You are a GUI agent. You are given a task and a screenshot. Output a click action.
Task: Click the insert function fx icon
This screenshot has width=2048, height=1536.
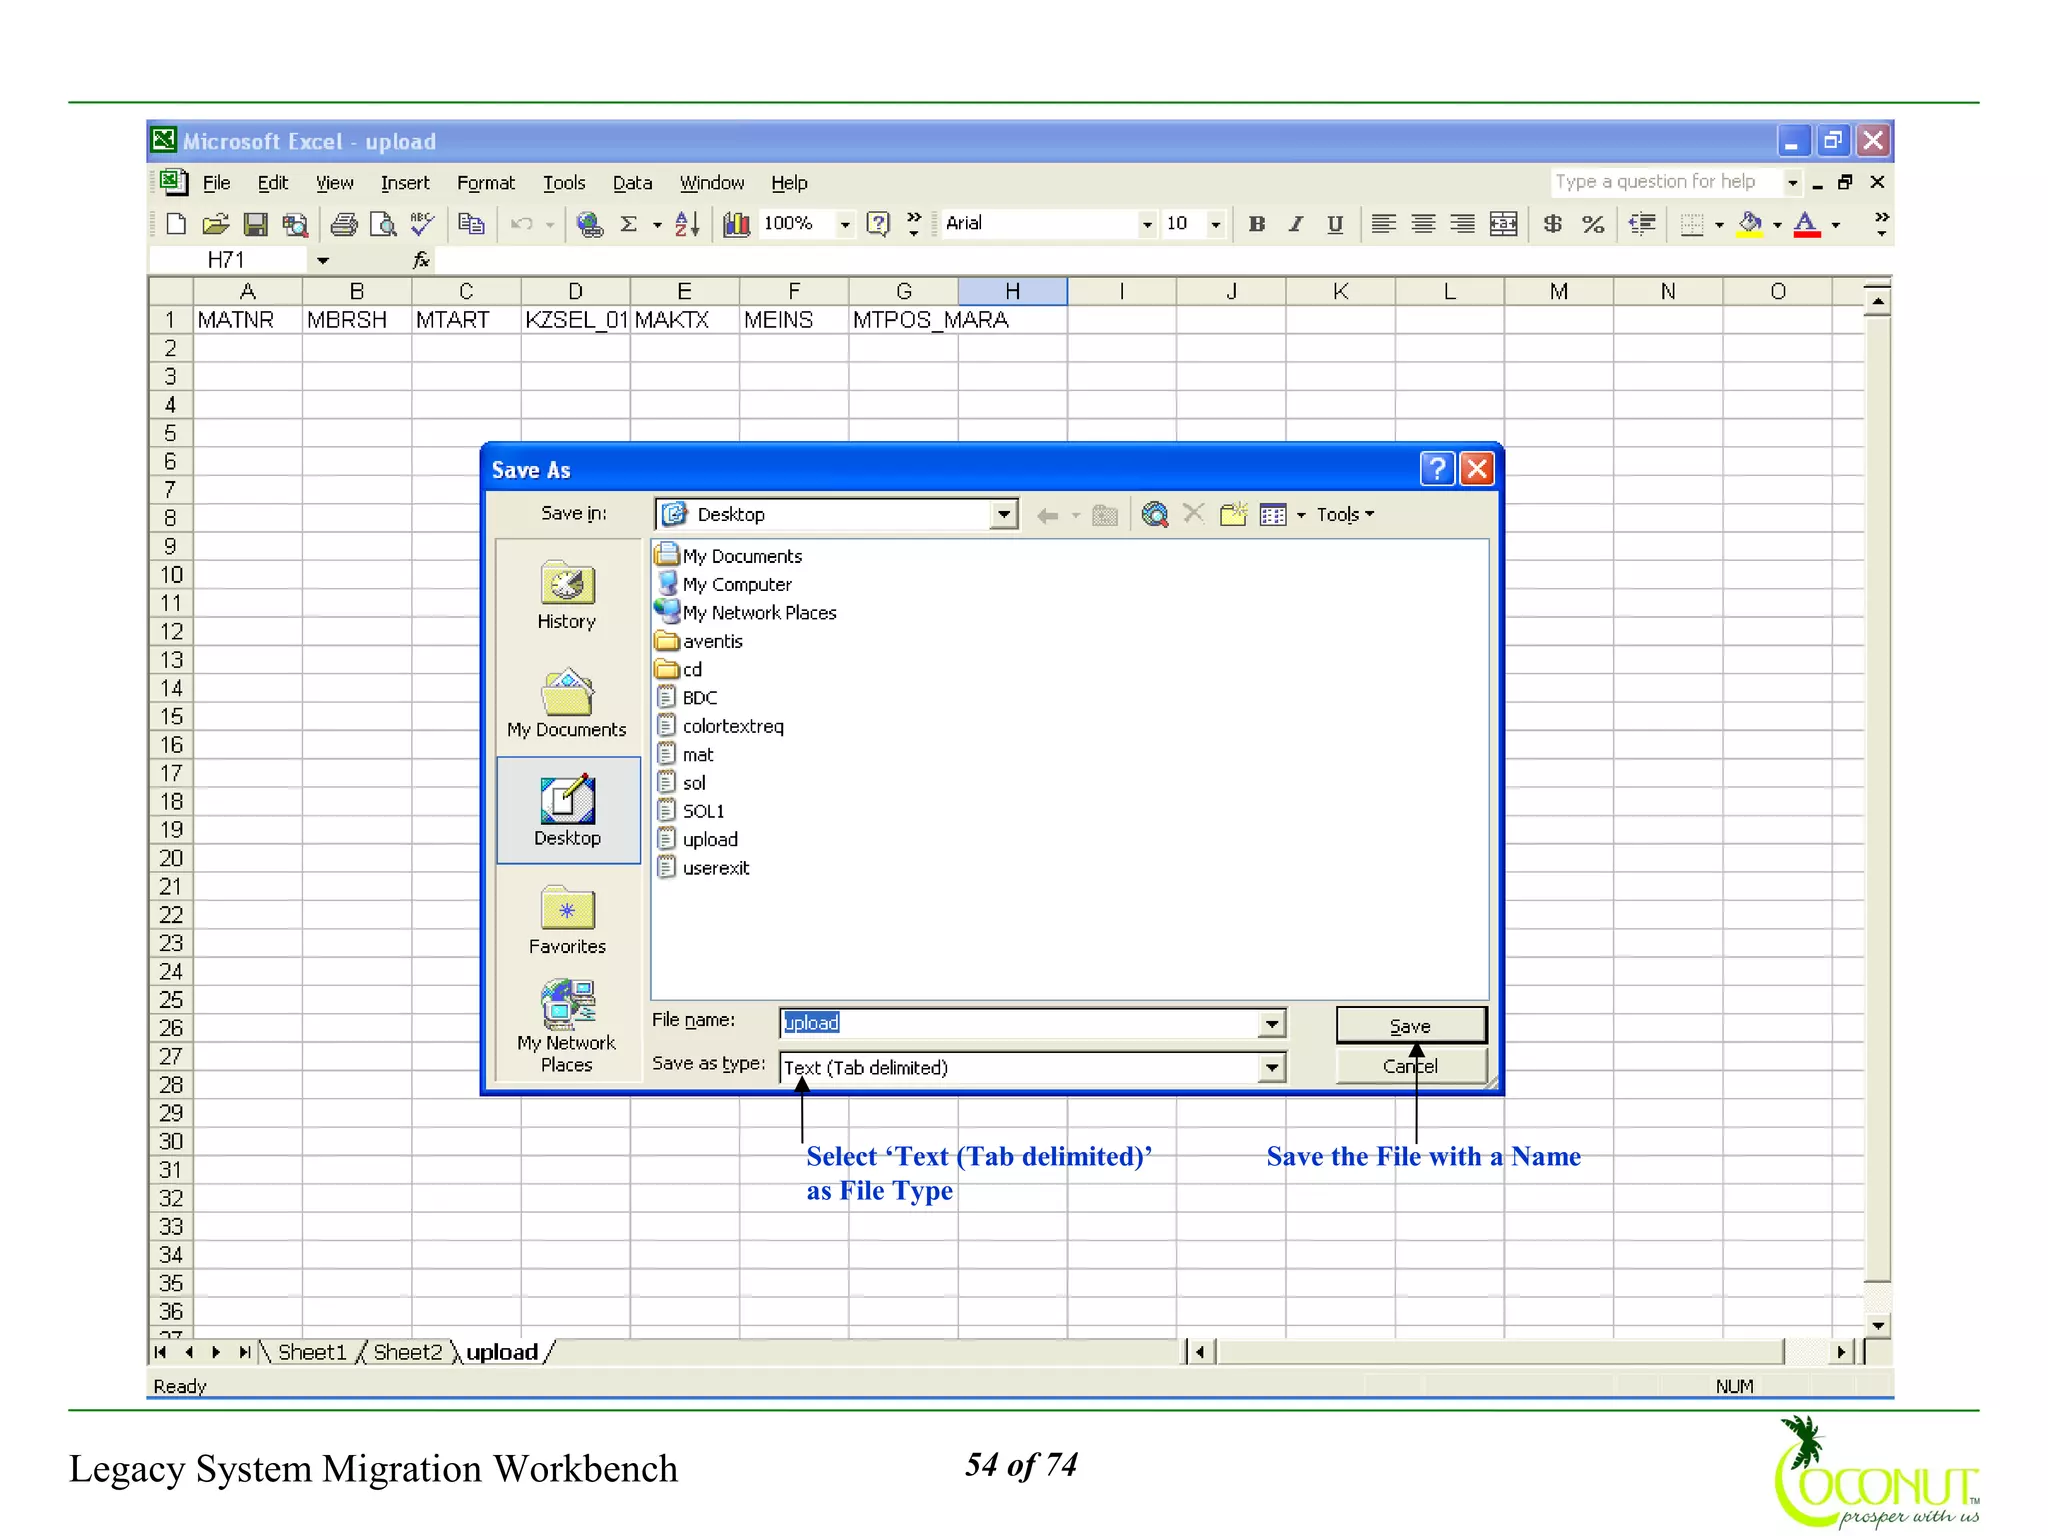click(x=421, y=260)
